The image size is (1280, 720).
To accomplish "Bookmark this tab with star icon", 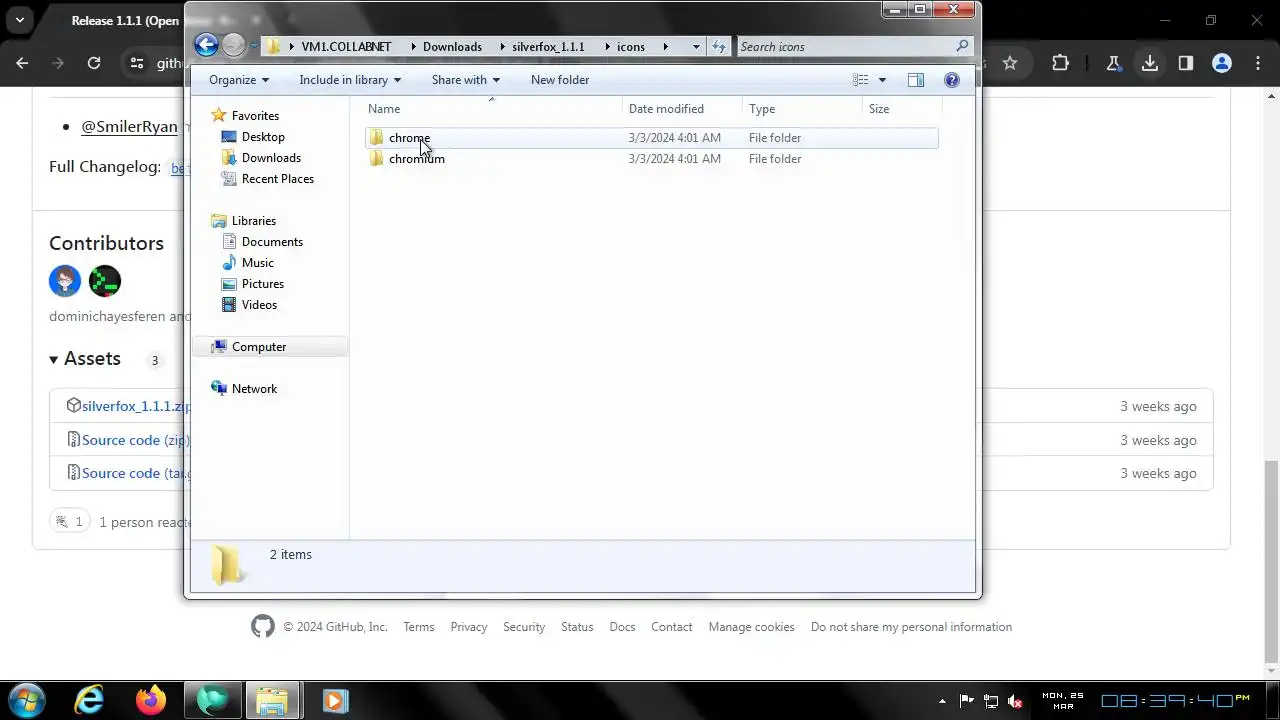I will point(1010,63).
